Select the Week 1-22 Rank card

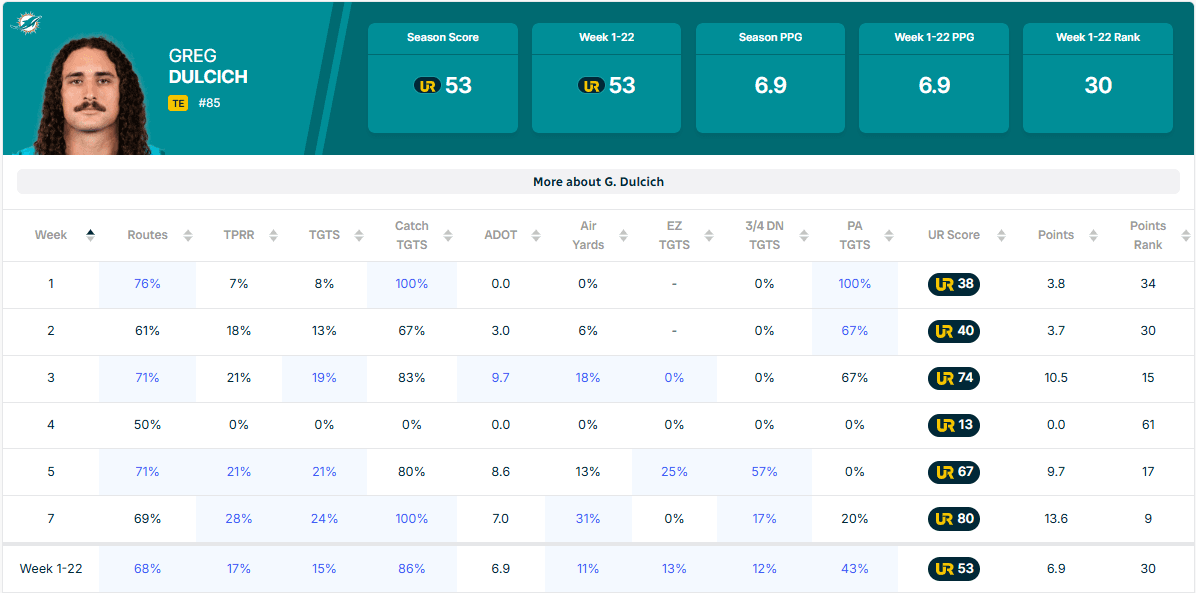click(1098, 78)
